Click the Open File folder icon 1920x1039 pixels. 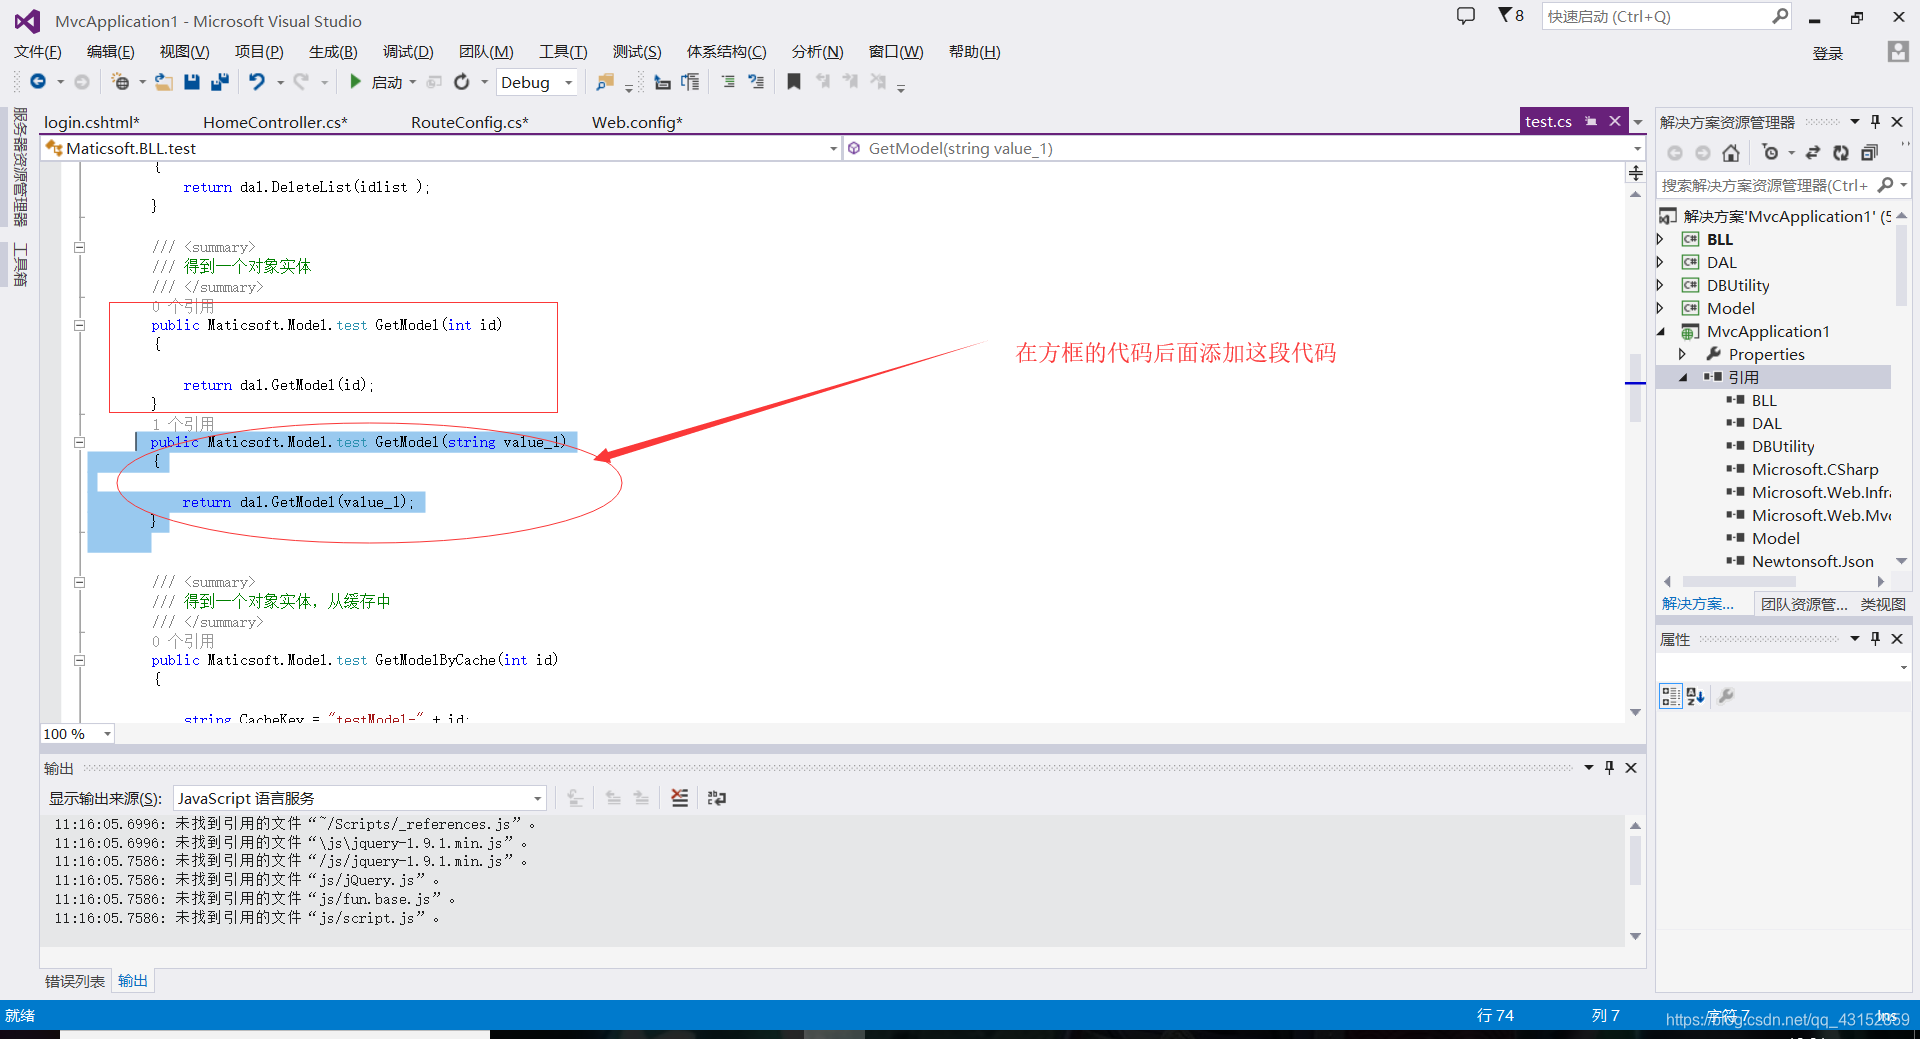(x=163, y=82)
